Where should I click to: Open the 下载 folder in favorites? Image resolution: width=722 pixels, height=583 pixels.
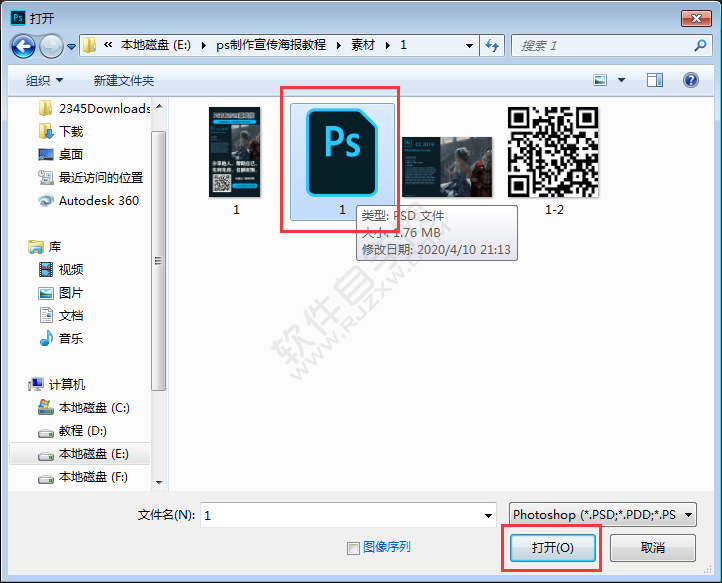click(61, 132)
